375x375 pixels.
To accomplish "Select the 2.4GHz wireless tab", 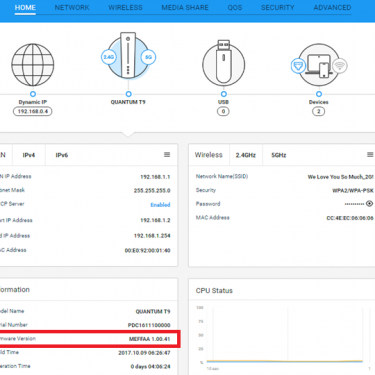I will tap(246, 155).
